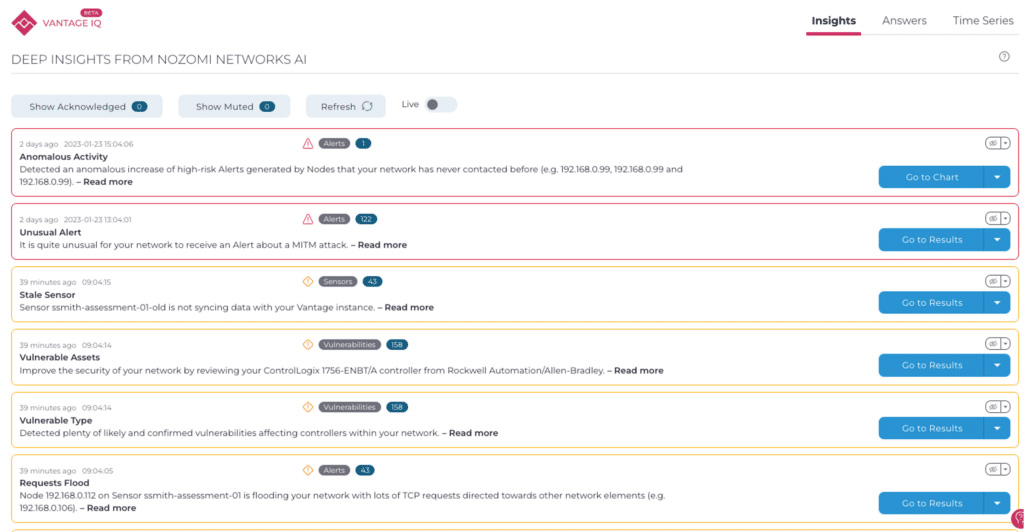The image size is (1024, 532).
Task: Click the Refresh button
Action: [x=345, y=106]
